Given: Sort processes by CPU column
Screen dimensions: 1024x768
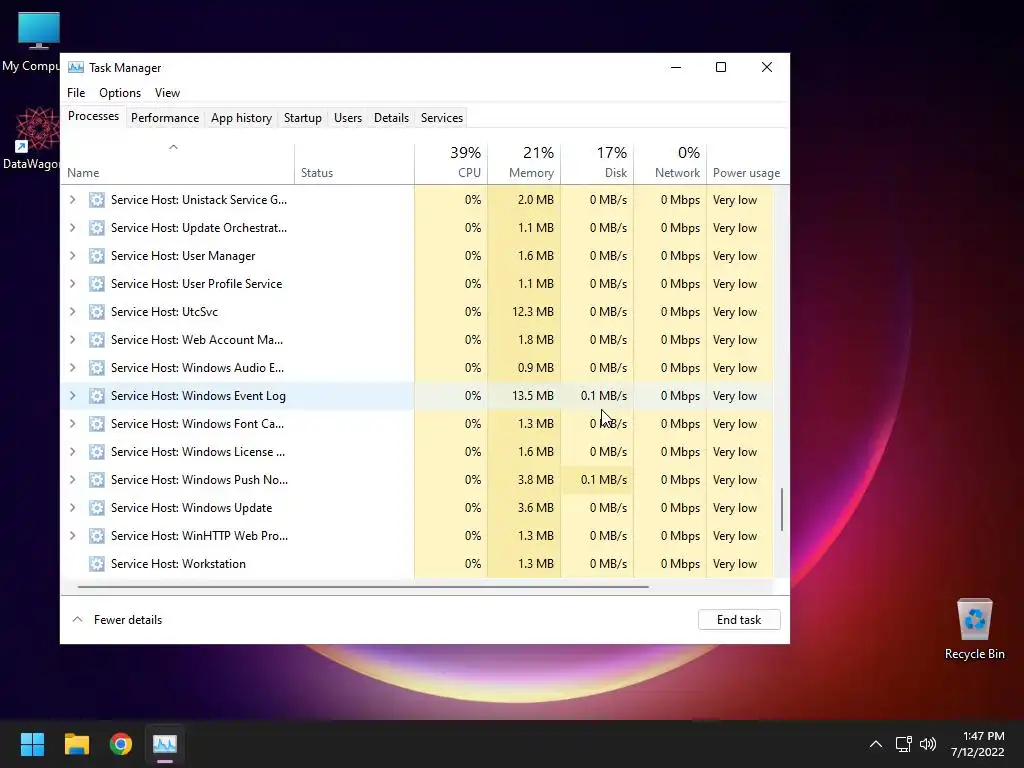Looking at the screenshot, I should [451, 163].
